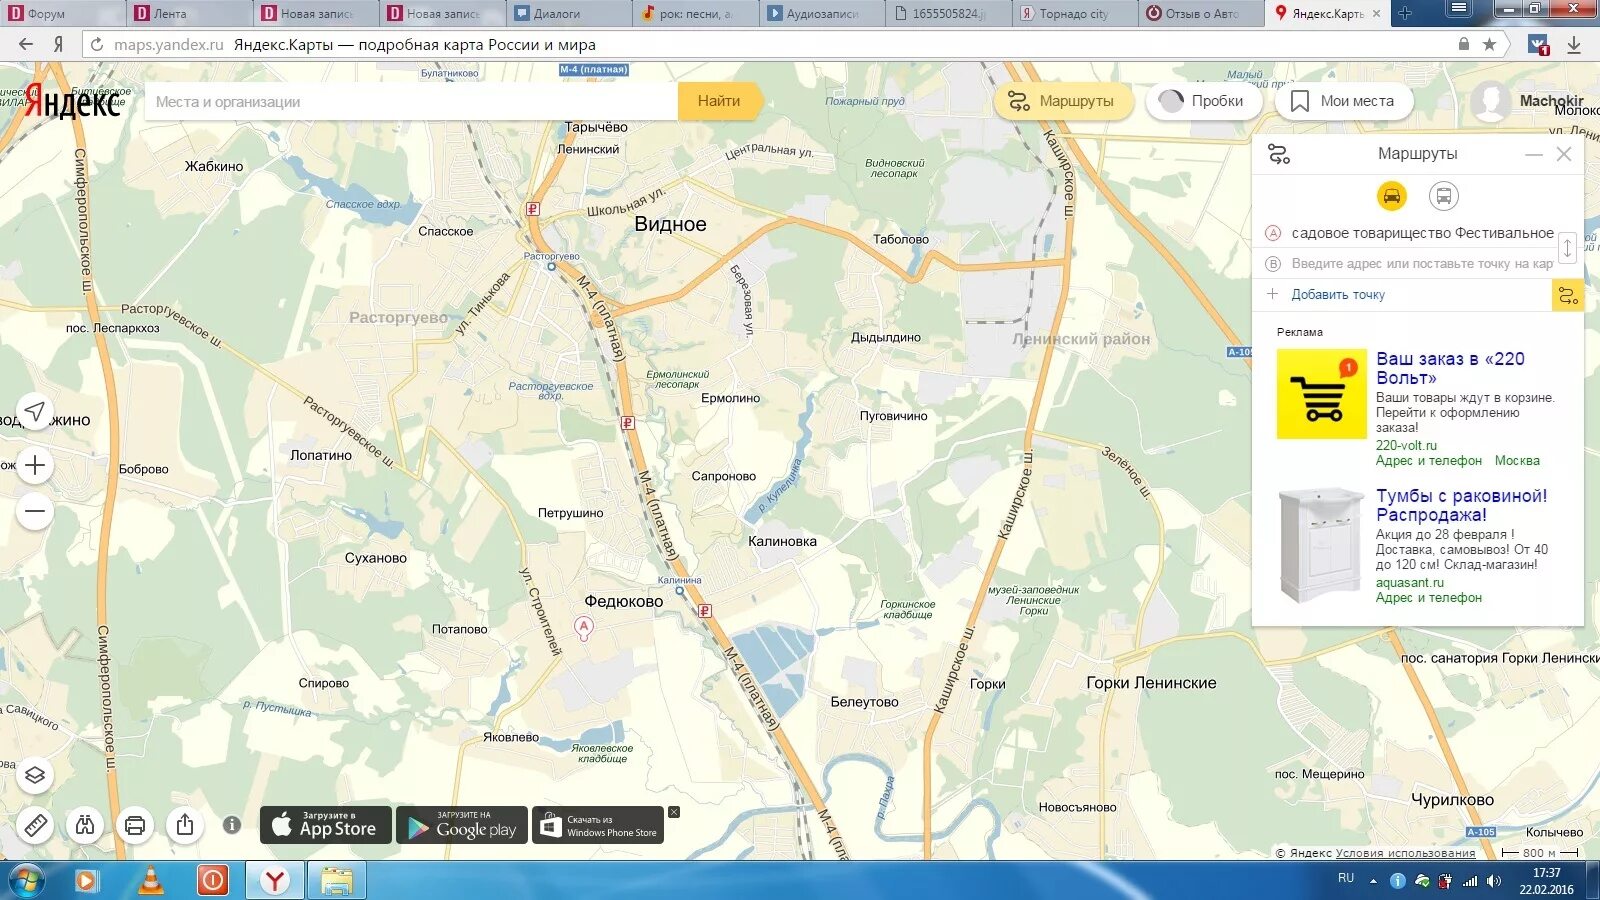Close the app download badges banner
The image size is (1600, 900).
click(674, 812)
